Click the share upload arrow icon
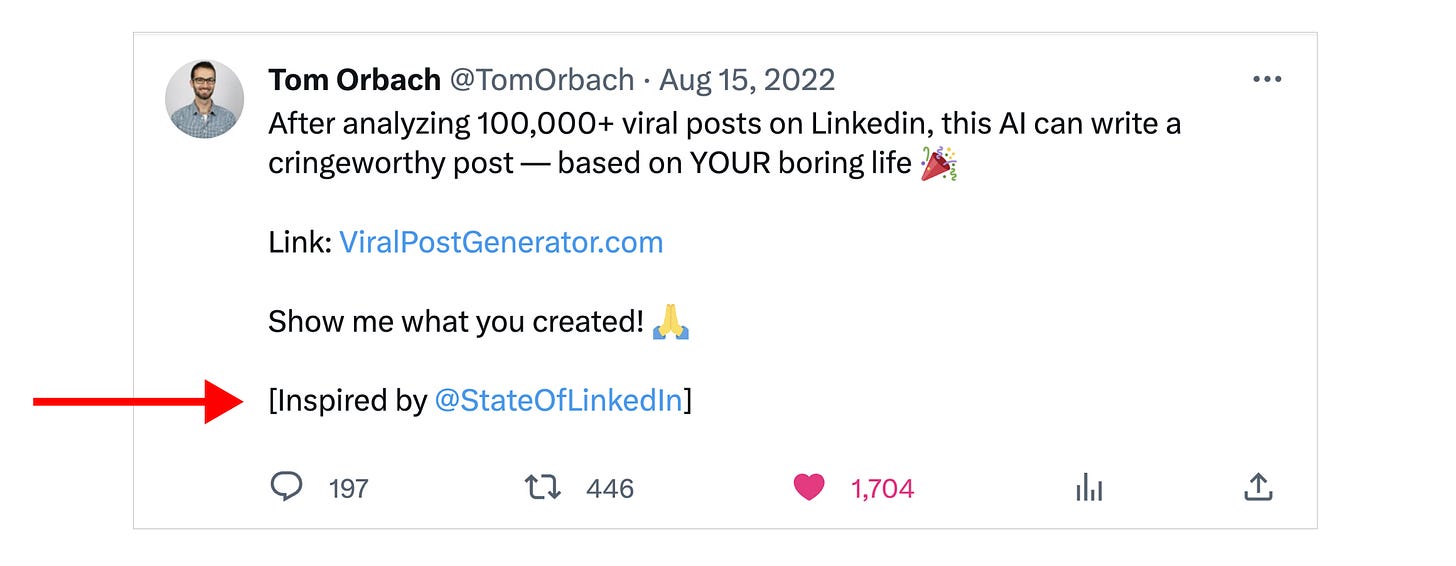The height and width of the screenshot is (566, 1456). 1257,487
